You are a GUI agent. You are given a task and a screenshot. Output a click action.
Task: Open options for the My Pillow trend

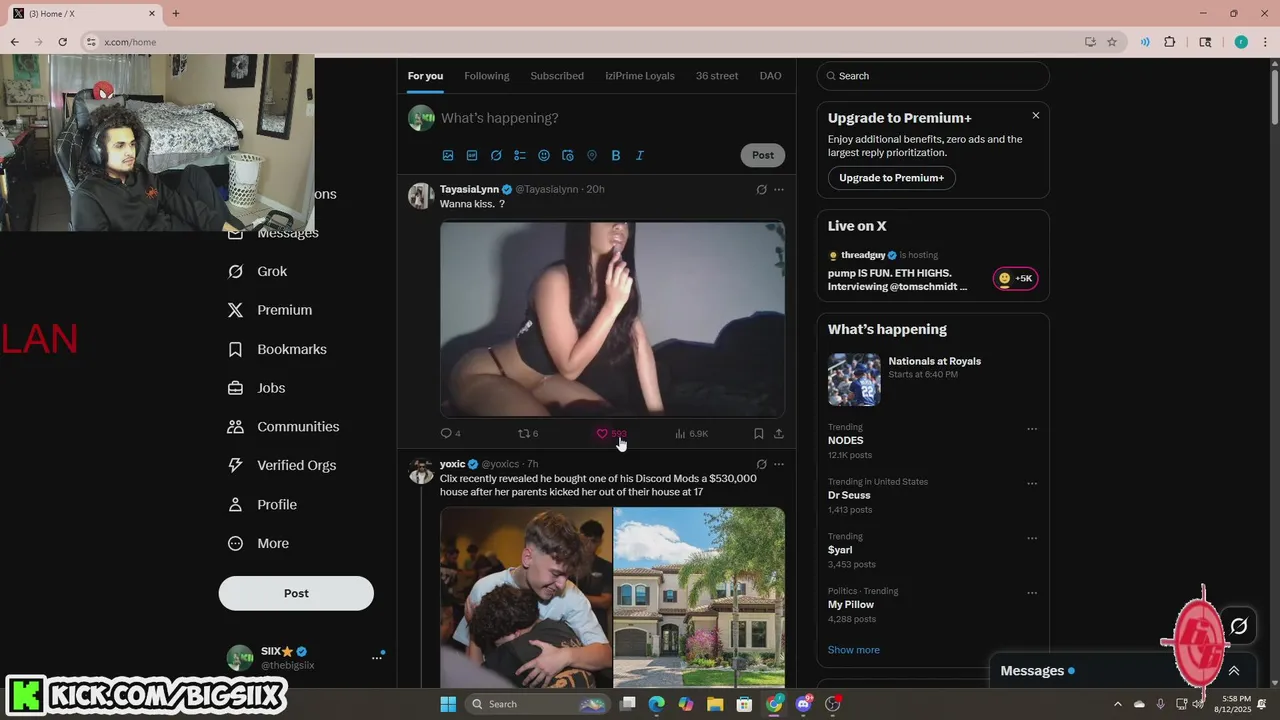click(1032, 593)
